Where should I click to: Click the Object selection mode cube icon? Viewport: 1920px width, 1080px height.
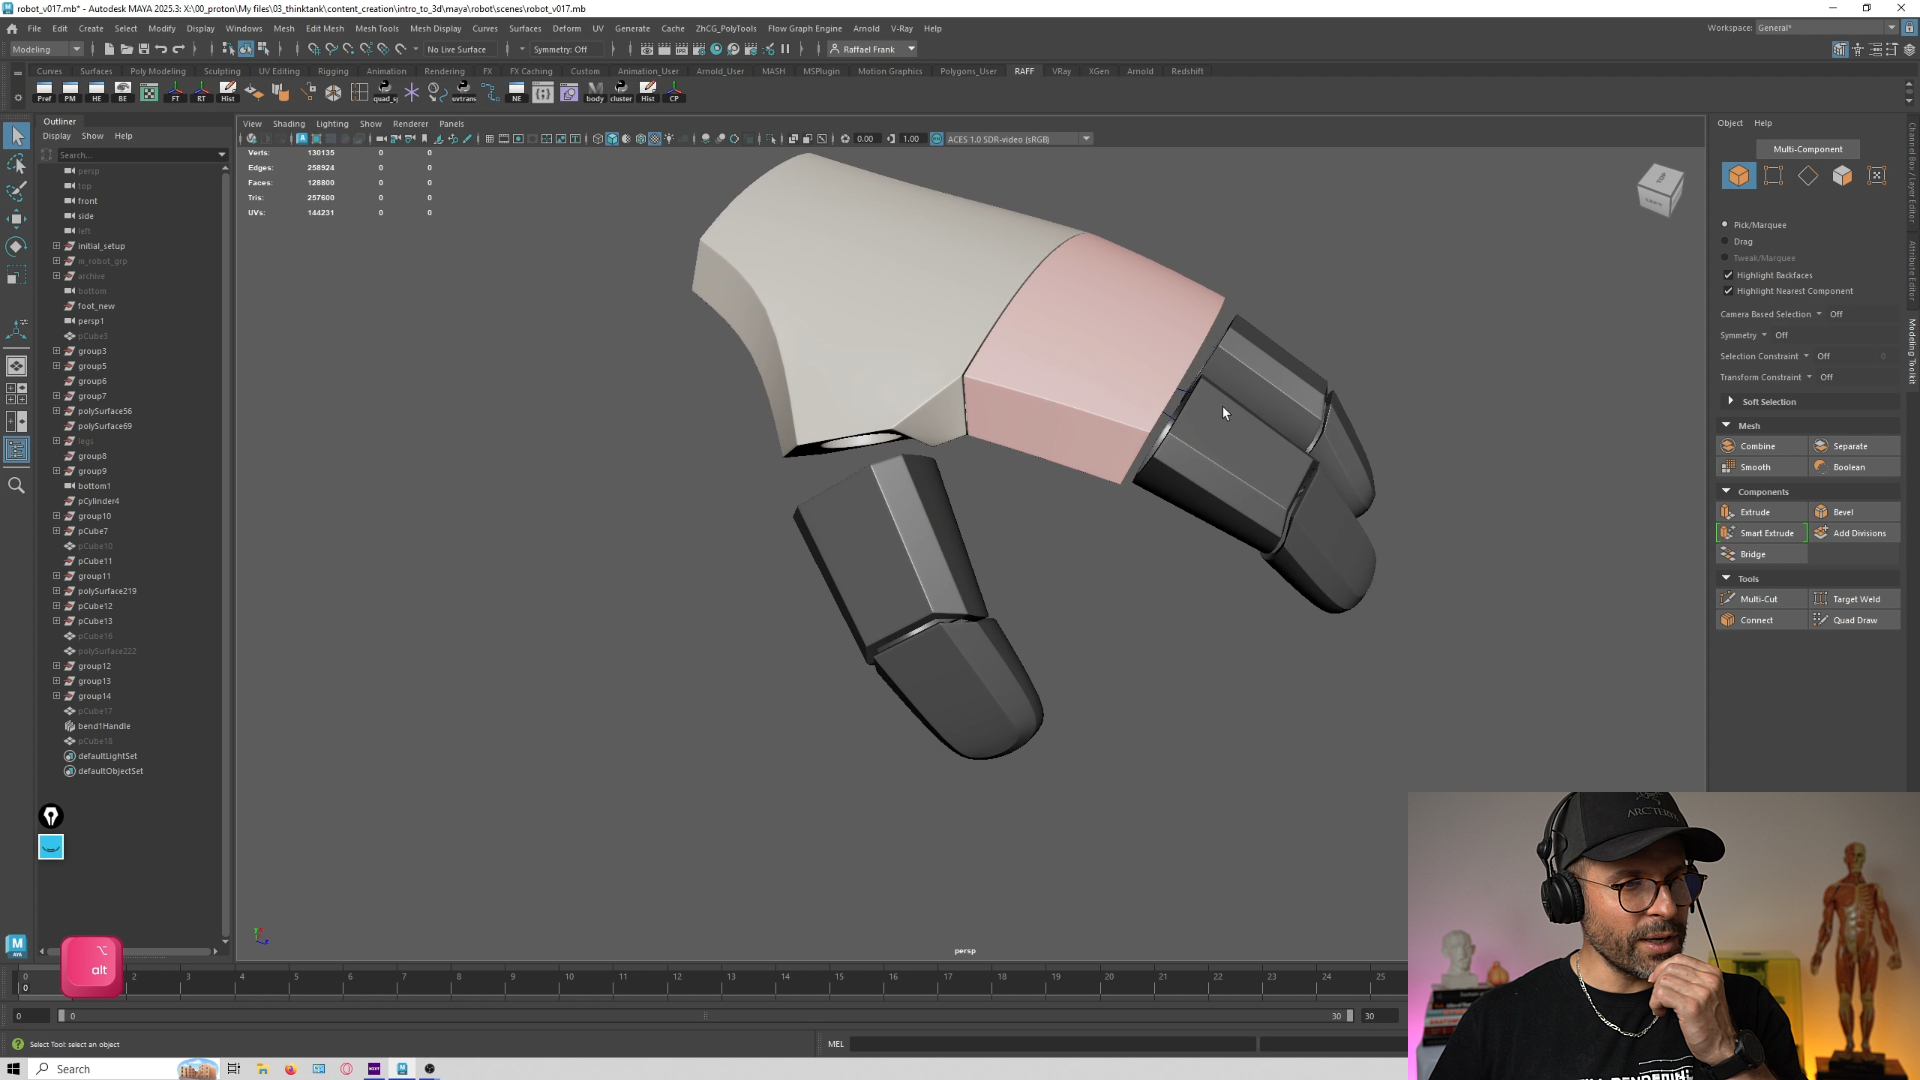pos(1739,176)
